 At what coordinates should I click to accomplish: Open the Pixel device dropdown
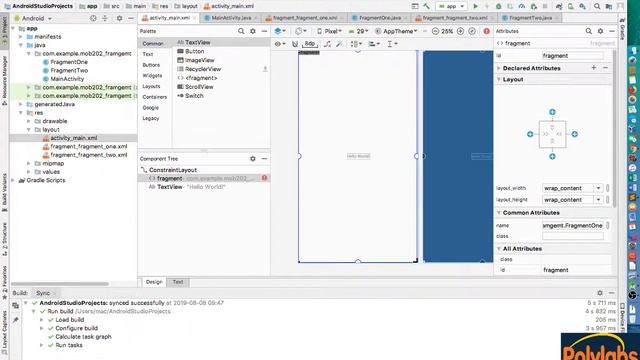point(329,31)
